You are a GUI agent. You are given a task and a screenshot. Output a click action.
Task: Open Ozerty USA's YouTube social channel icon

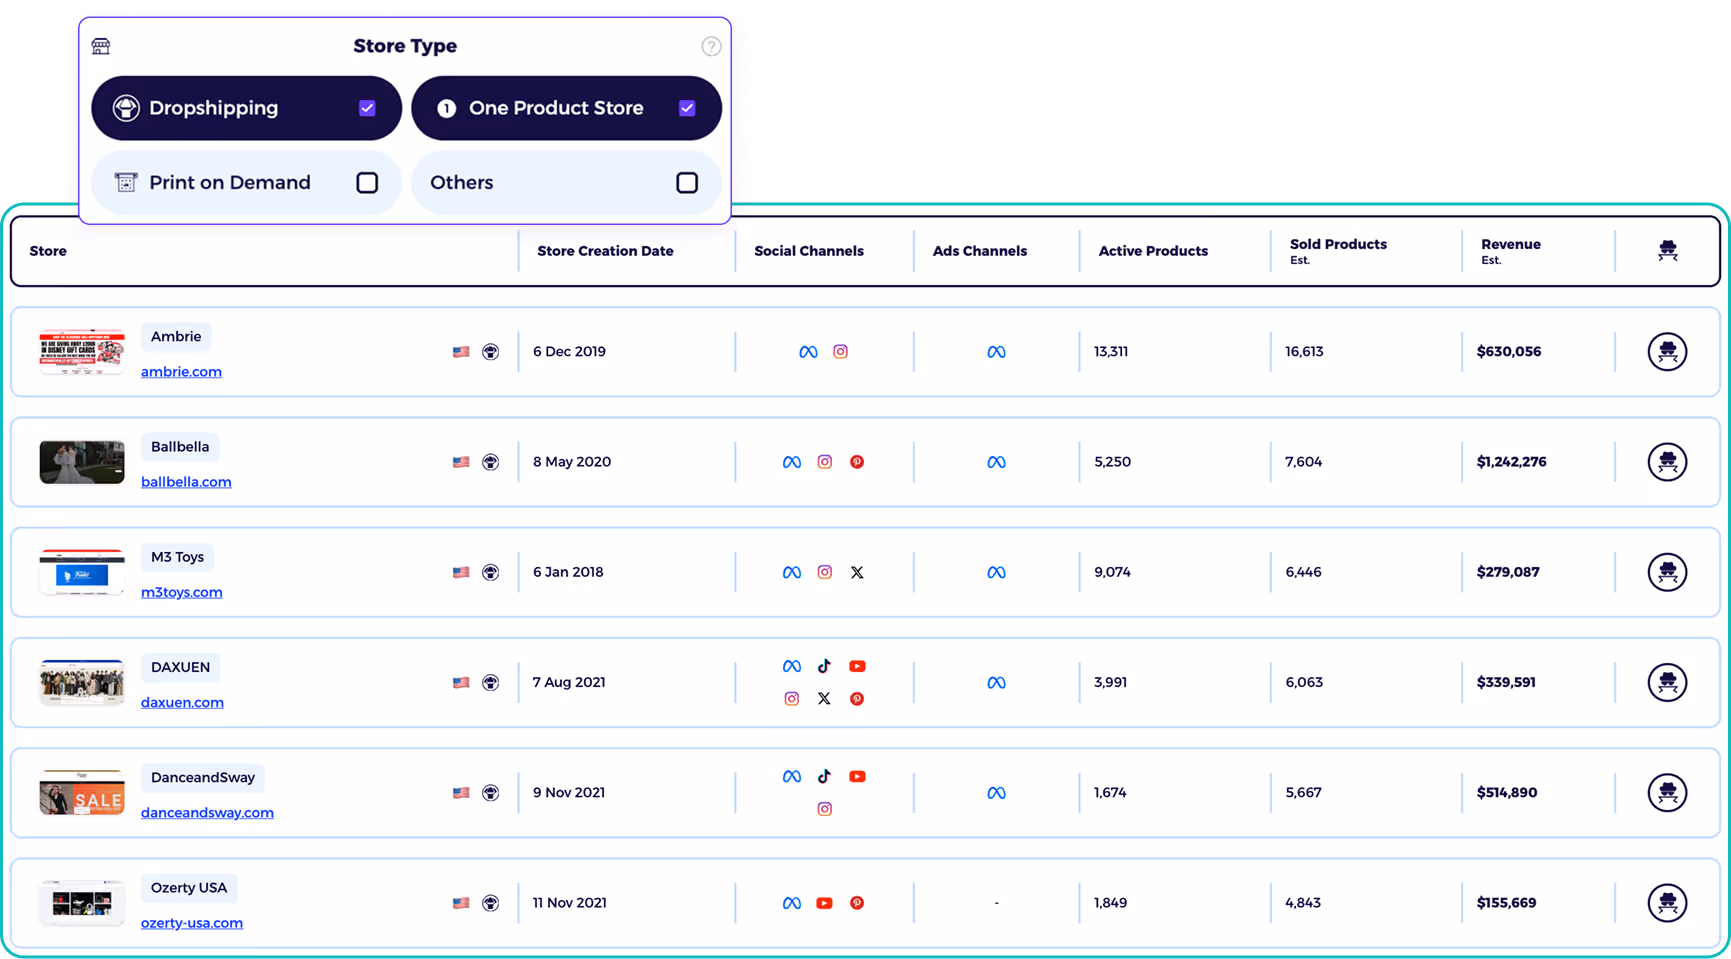(824, 903)
